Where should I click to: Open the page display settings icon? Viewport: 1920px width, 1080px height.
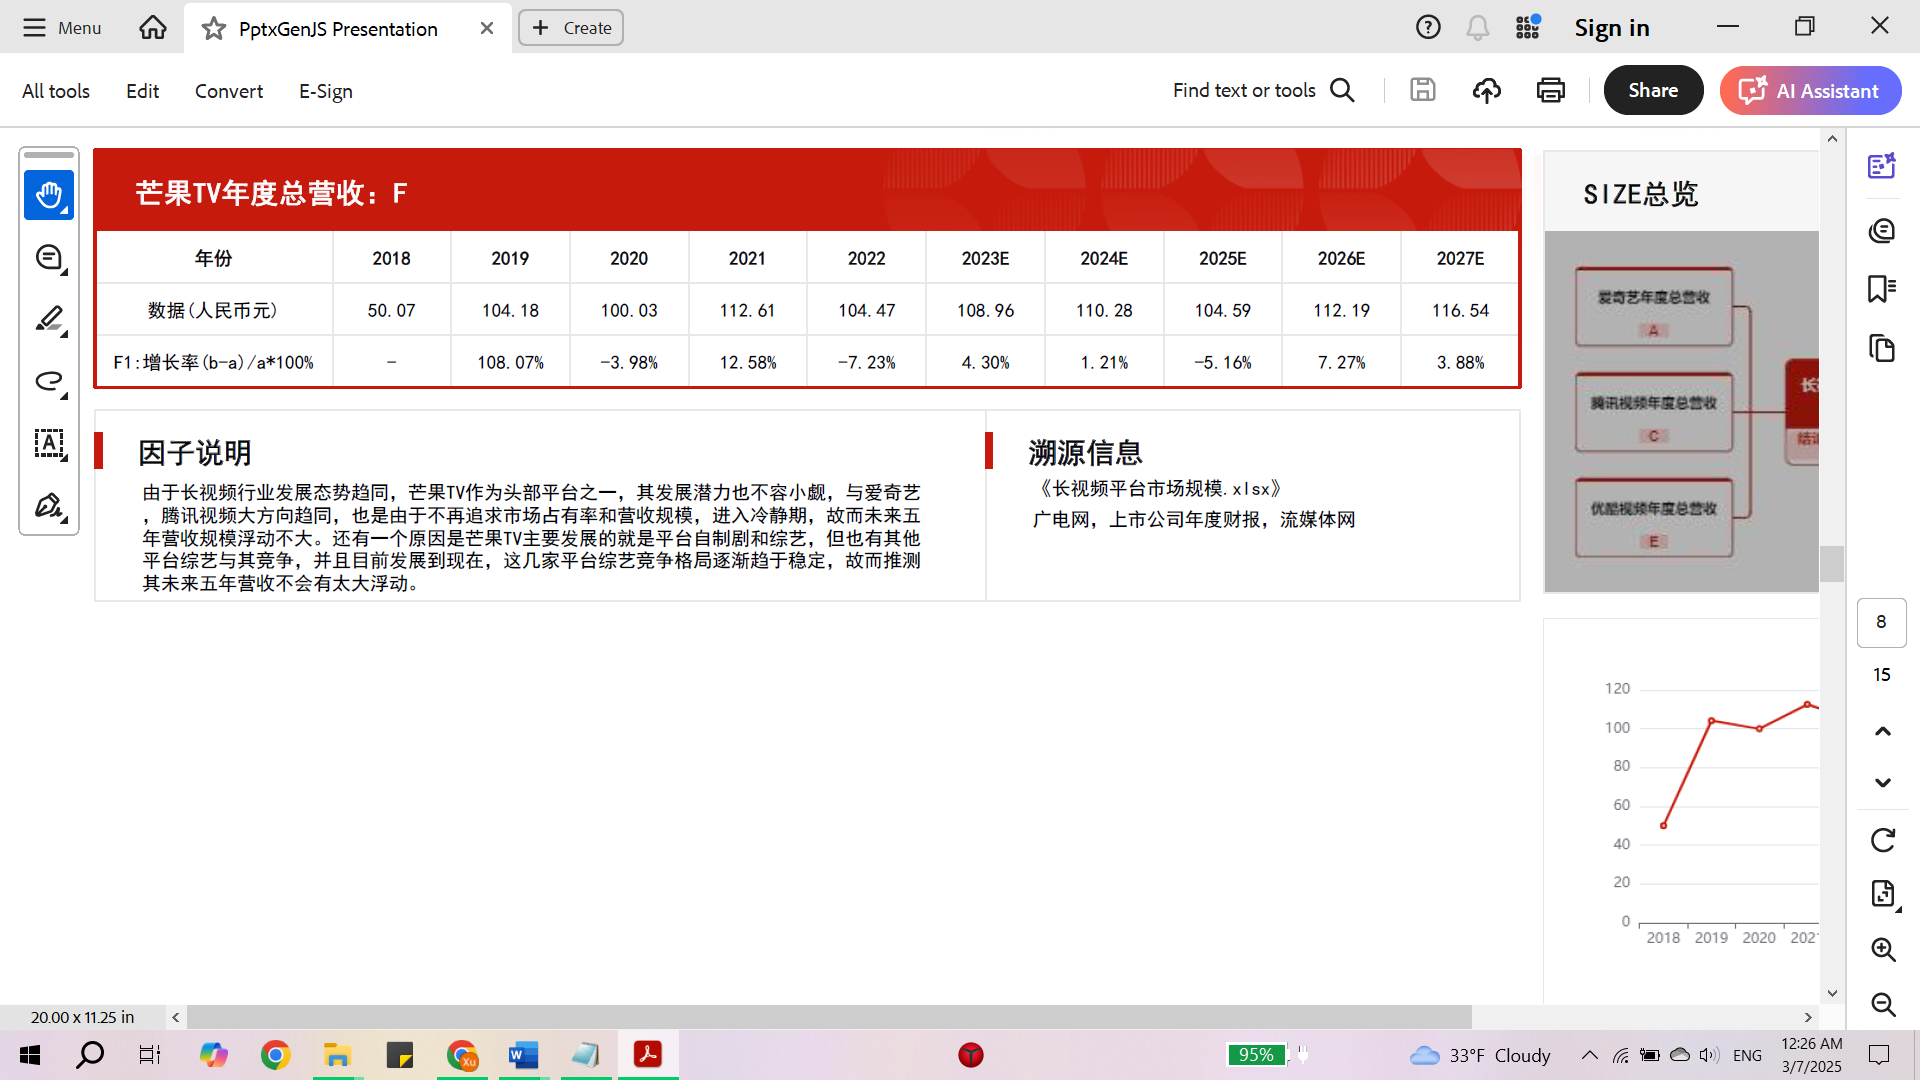1883,893
